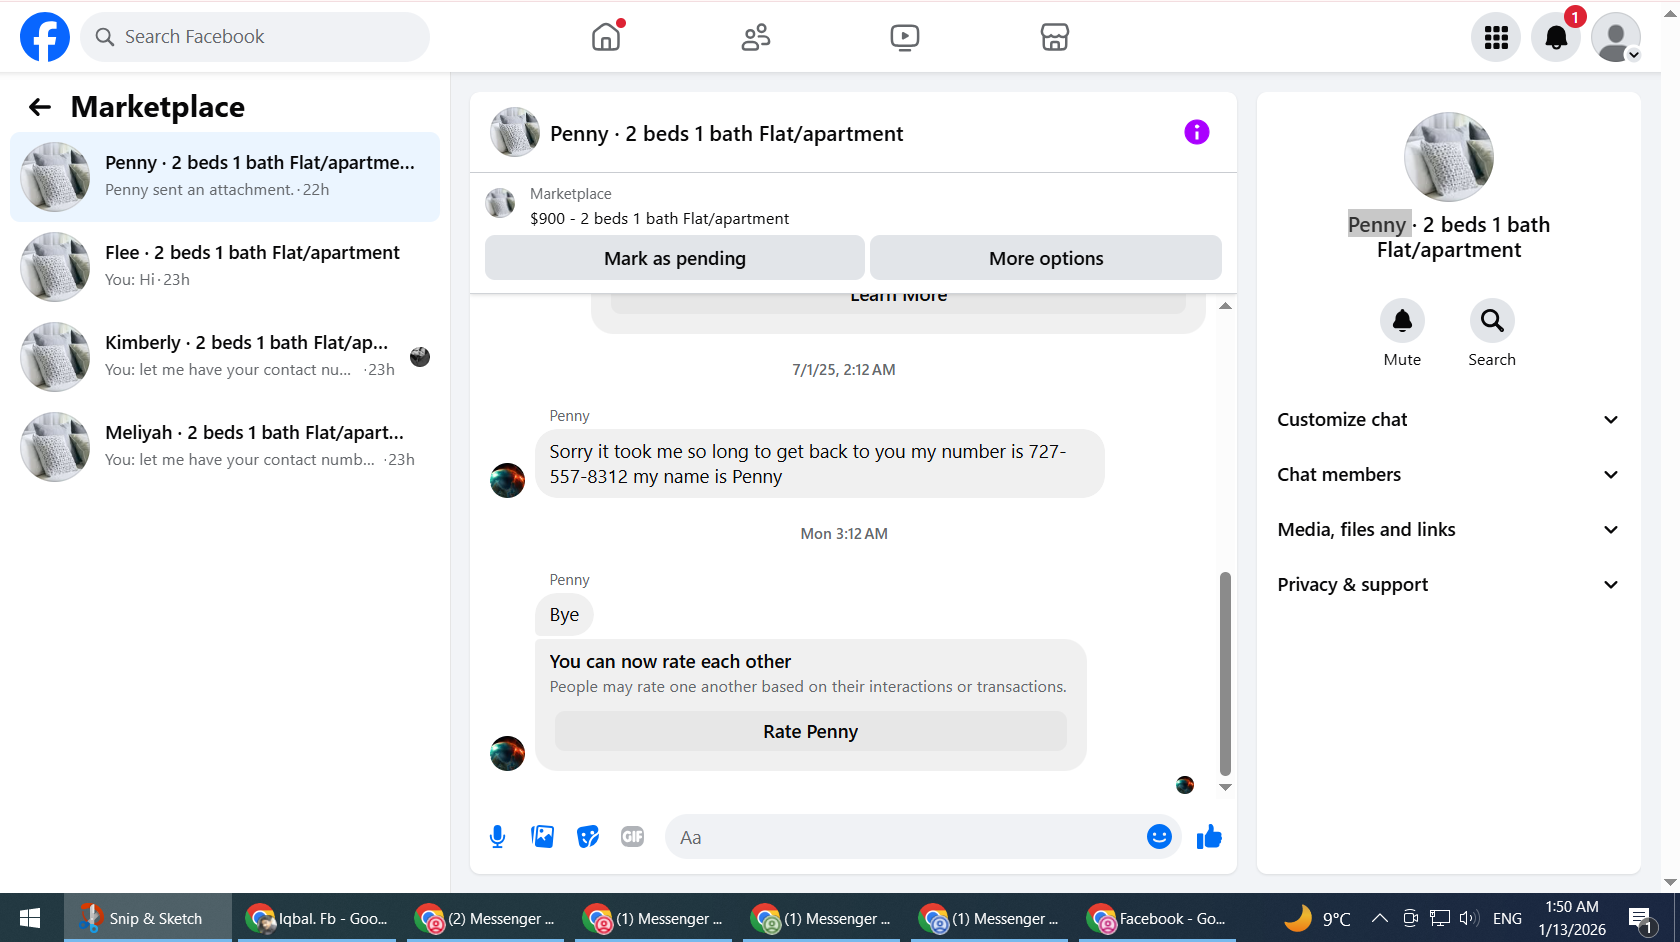1680x942 pixels.
Task: Expand Chat members section
Action: pyautogui.click(x=1448, y=475)
